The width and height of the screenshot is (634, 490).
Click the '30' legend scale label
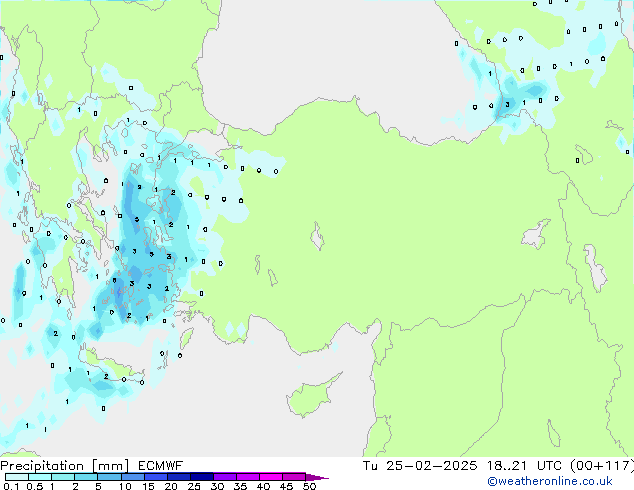tap(217, 486)
